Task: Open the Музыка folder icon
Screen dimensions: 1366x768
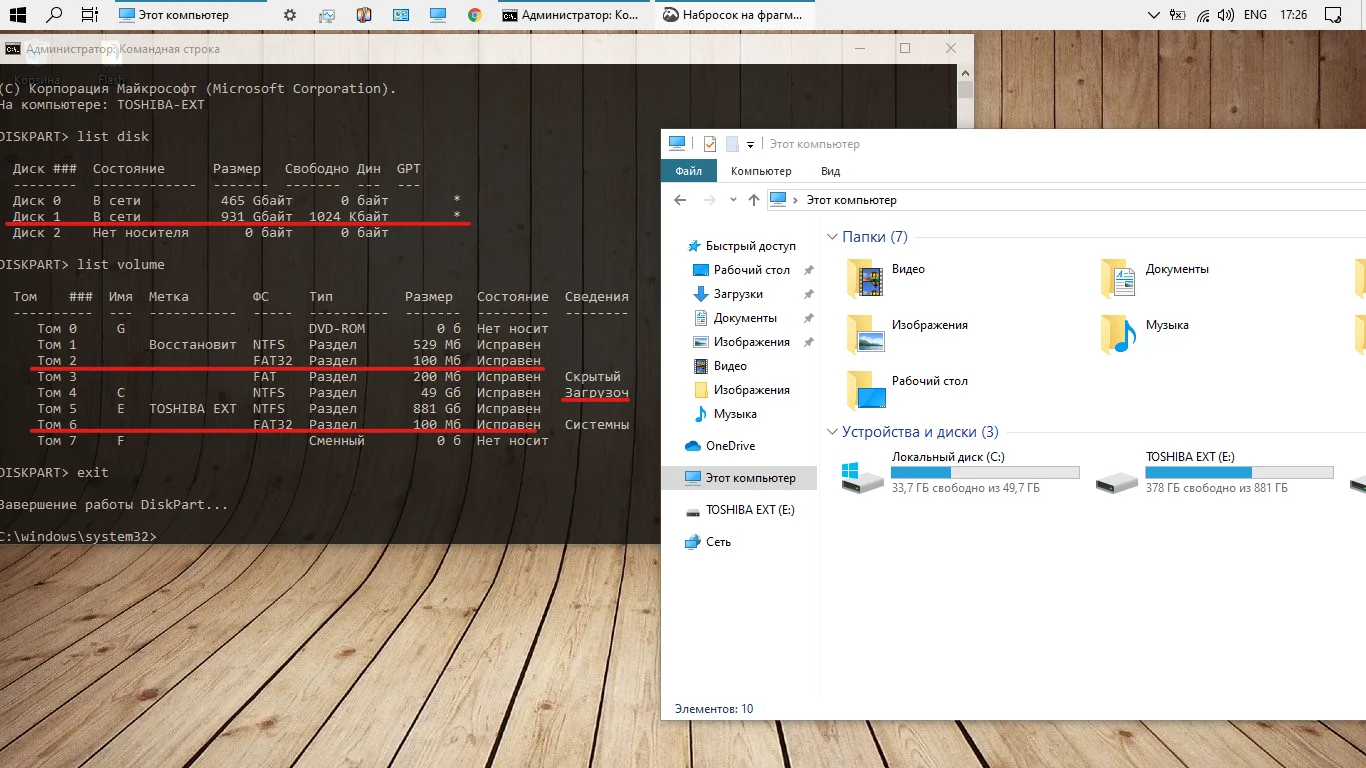Action: [1120, 335]
